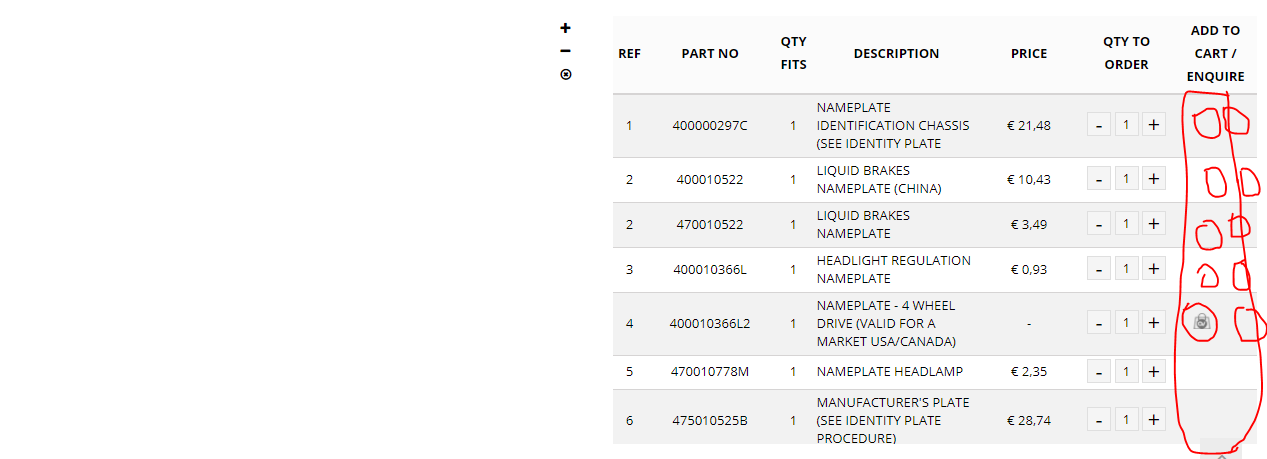Decrease quantity for Manufacturer's Plate

pos(1099,420)
